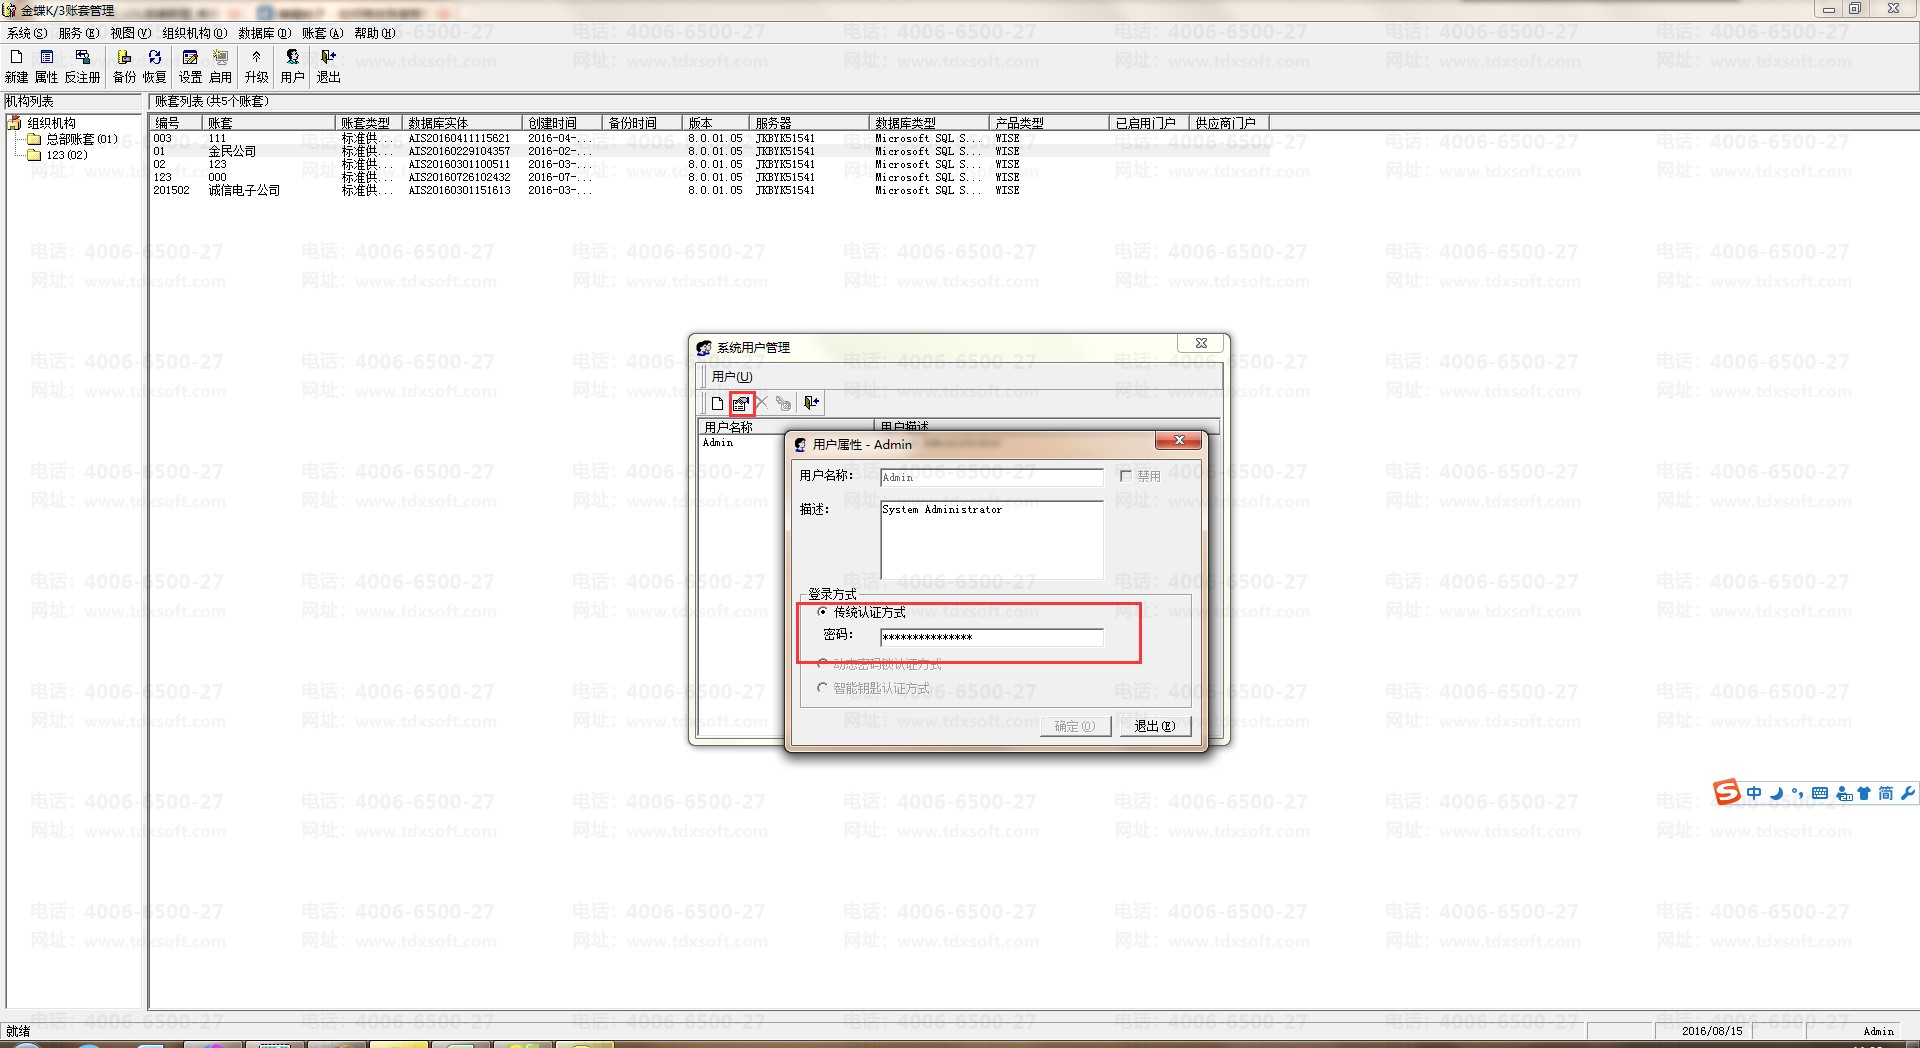Viewport: 1920px width, 1048px height.
Task: Click the 描述 text area
Action: (991, 540)
